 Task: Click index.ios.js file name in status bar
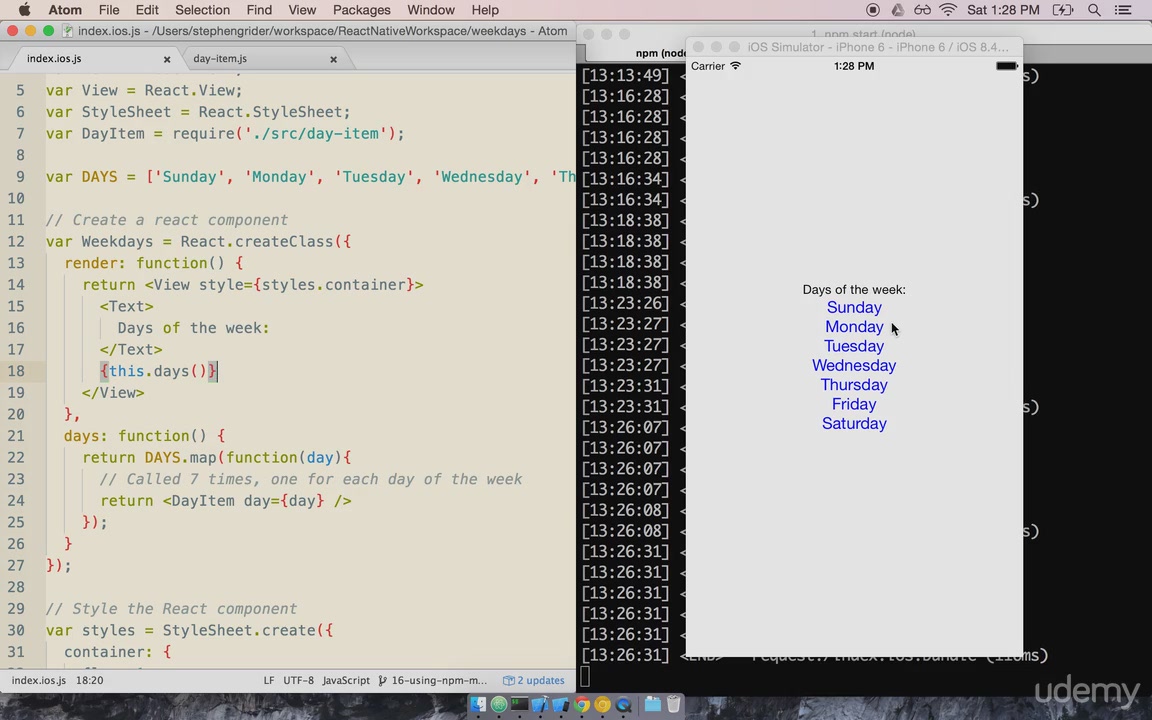point(39,680)
